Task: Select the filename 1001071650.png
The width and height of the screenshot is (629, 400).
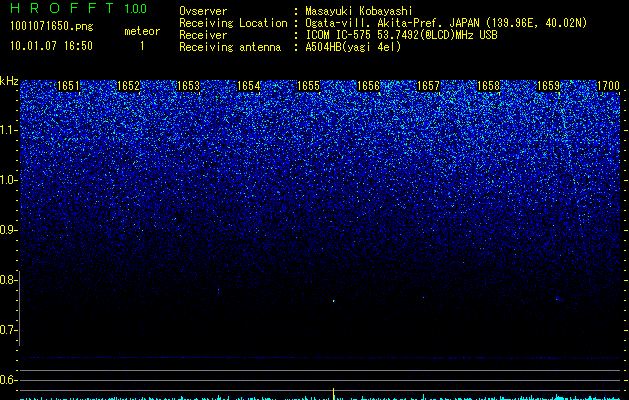Action: pyautogui.click(x=52, y=26)
